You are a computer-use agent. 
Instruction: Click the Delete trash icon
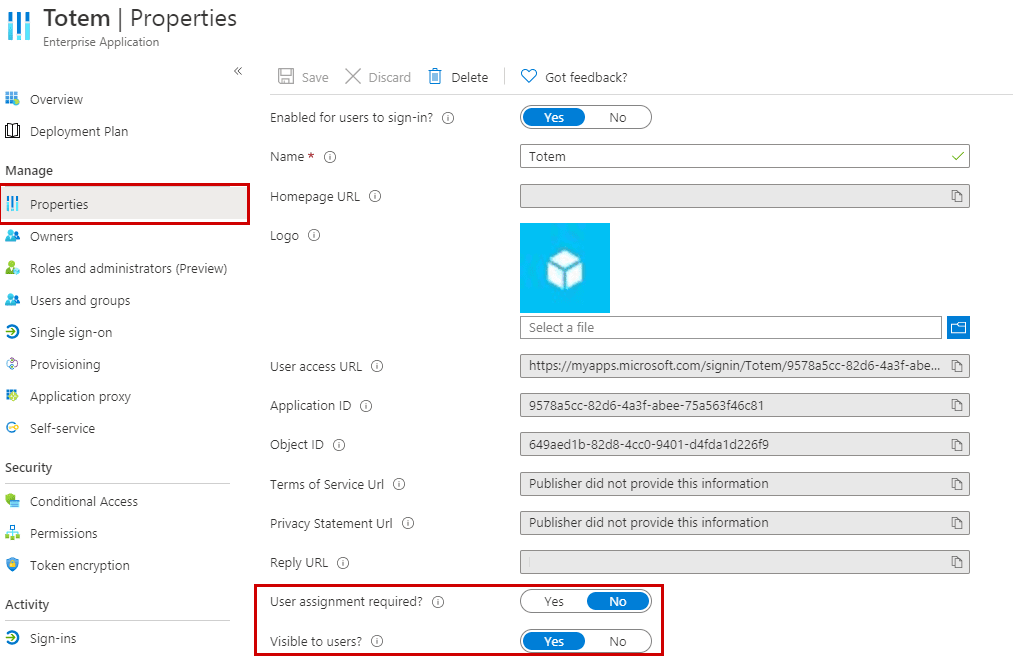coord(435,76)
